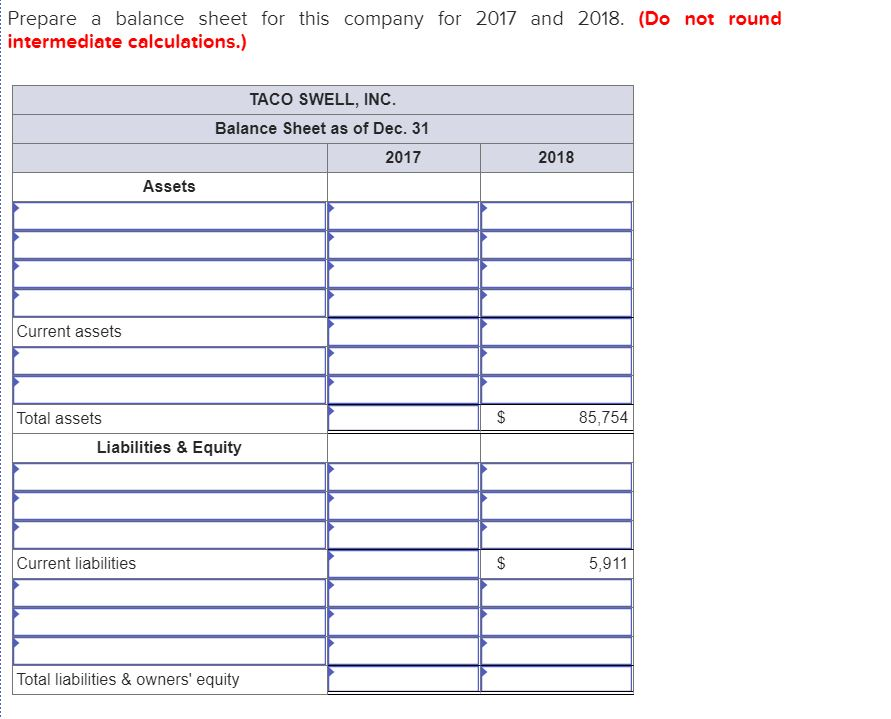Select the 2017 cell in second Assets row
Viewport: 891px width, 719px height.
click(x=403, y=245)
